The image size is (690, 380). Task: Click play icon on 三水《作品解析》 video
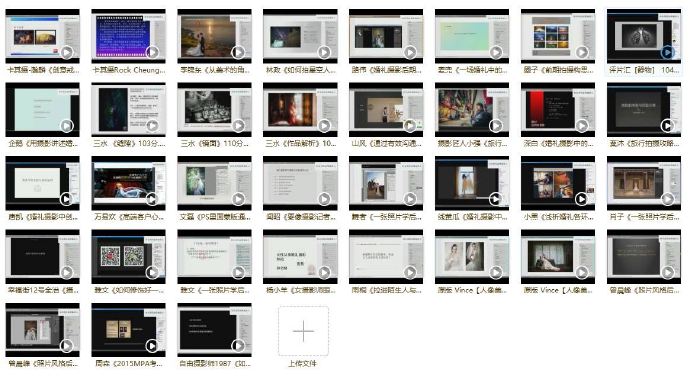pos(324,125)
